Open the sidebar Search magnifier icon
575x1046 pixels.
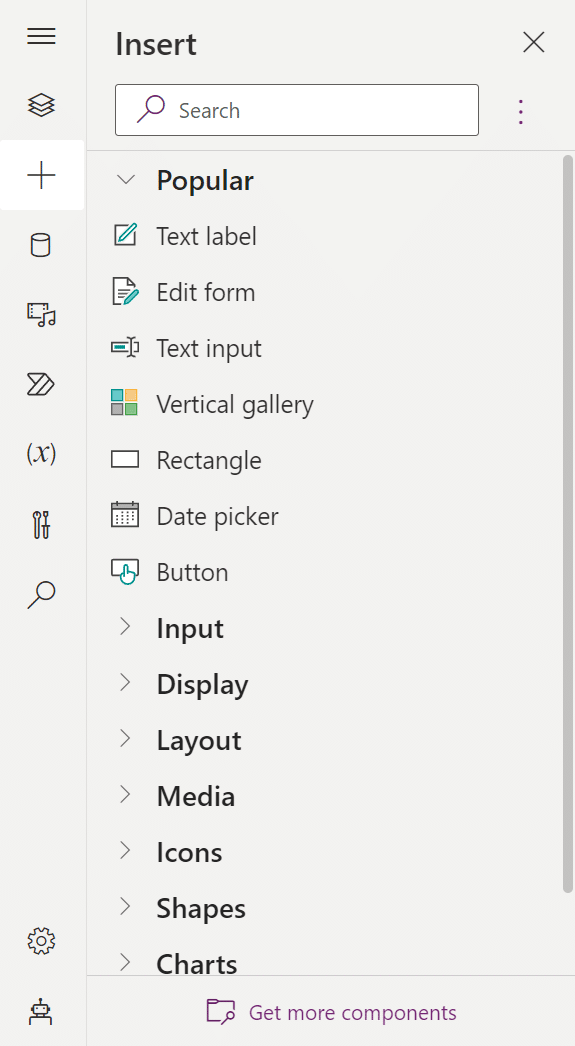tap(41, 594)
